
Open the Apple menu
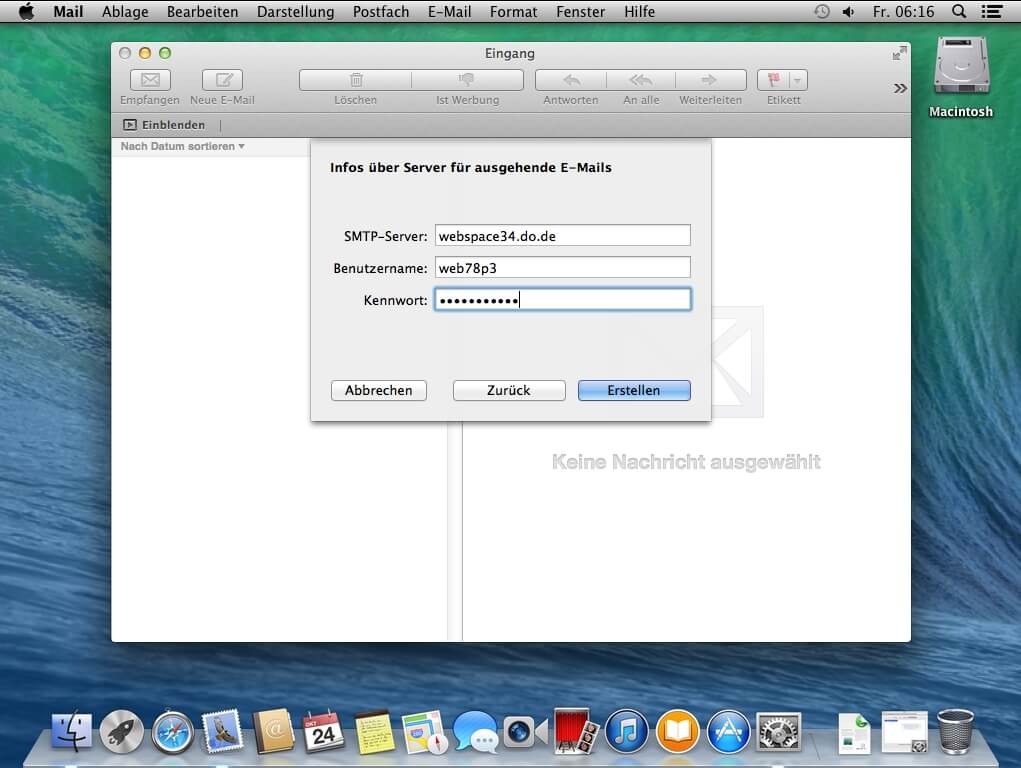(26, 12)
